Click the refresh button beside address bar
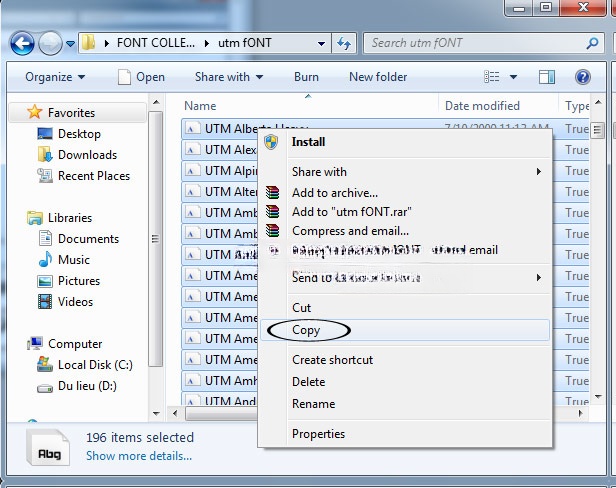Viewport: 616px width, 488px height. (344, 43)
